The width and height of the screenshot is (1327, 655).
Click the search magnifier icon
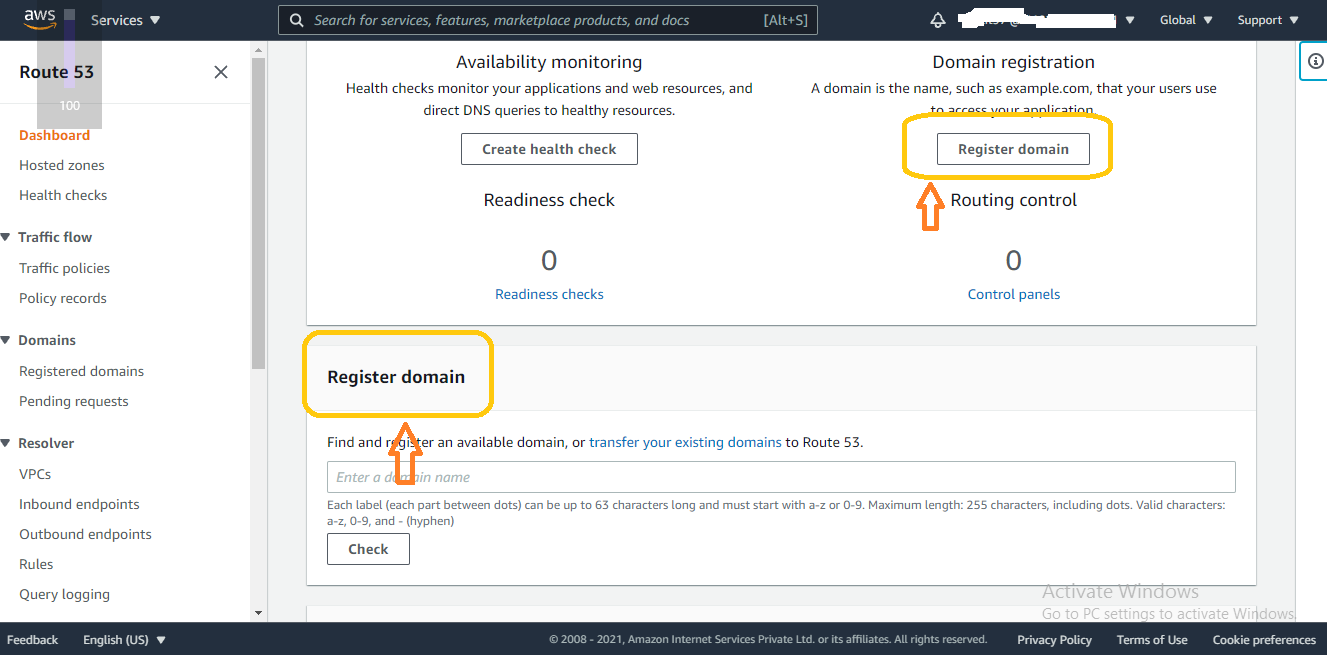[296, 19]
